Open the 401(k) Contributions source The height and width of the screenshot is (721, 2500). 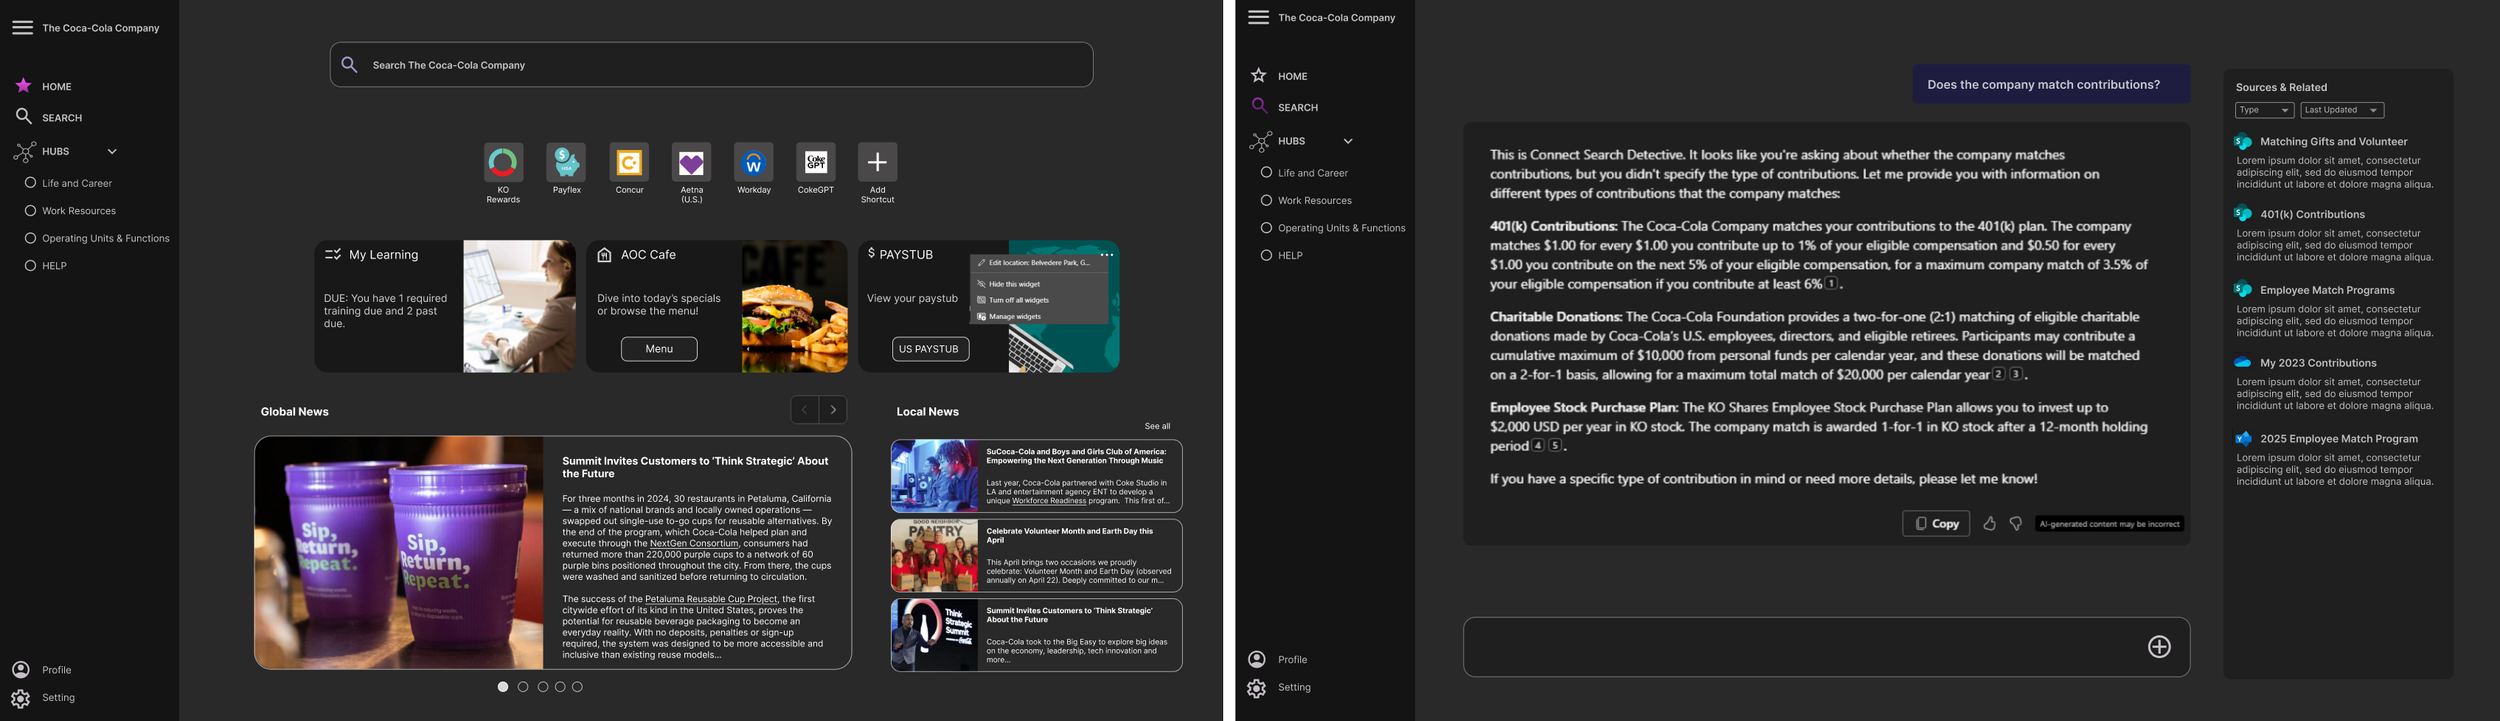[2312, 214]
